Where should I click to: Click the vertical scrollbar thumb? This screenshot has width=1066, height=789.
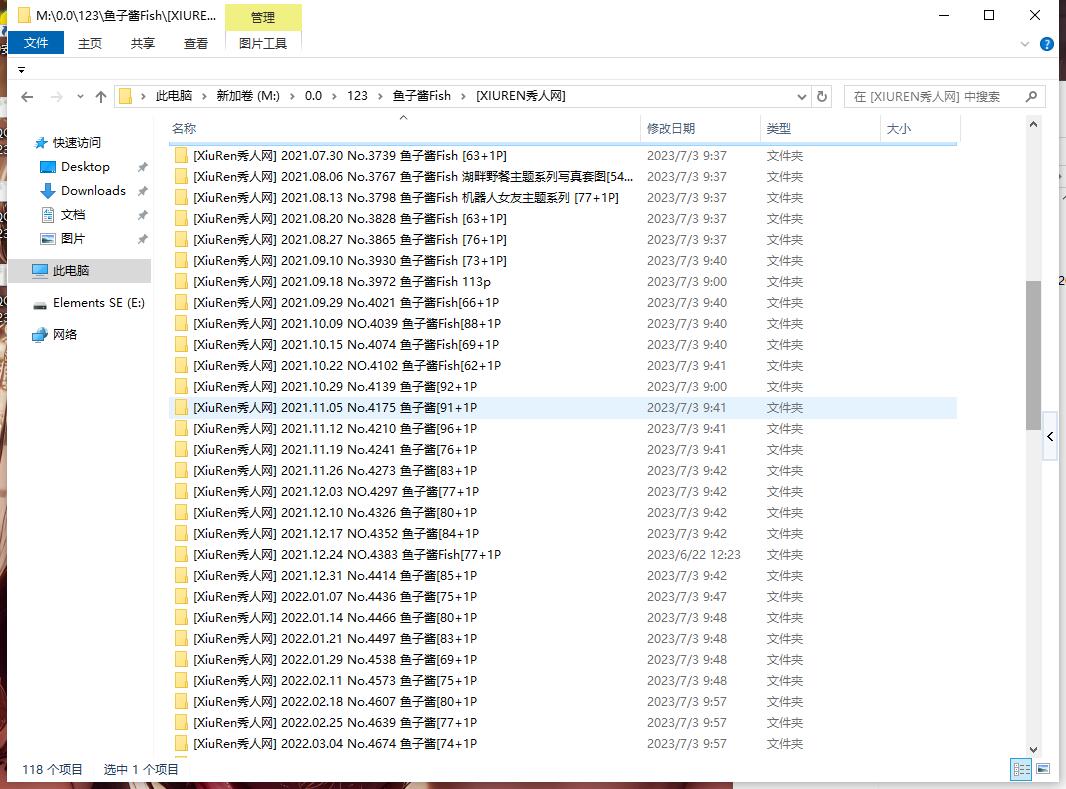[1033, 355]
